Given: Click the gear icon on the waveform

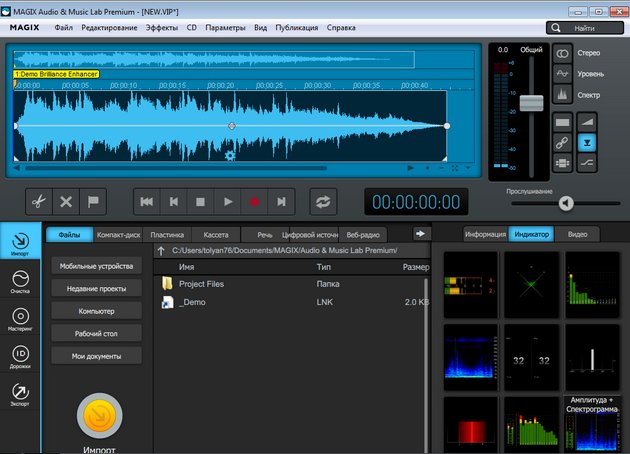Looking at the screenshot, I should [x=230, y=155].
